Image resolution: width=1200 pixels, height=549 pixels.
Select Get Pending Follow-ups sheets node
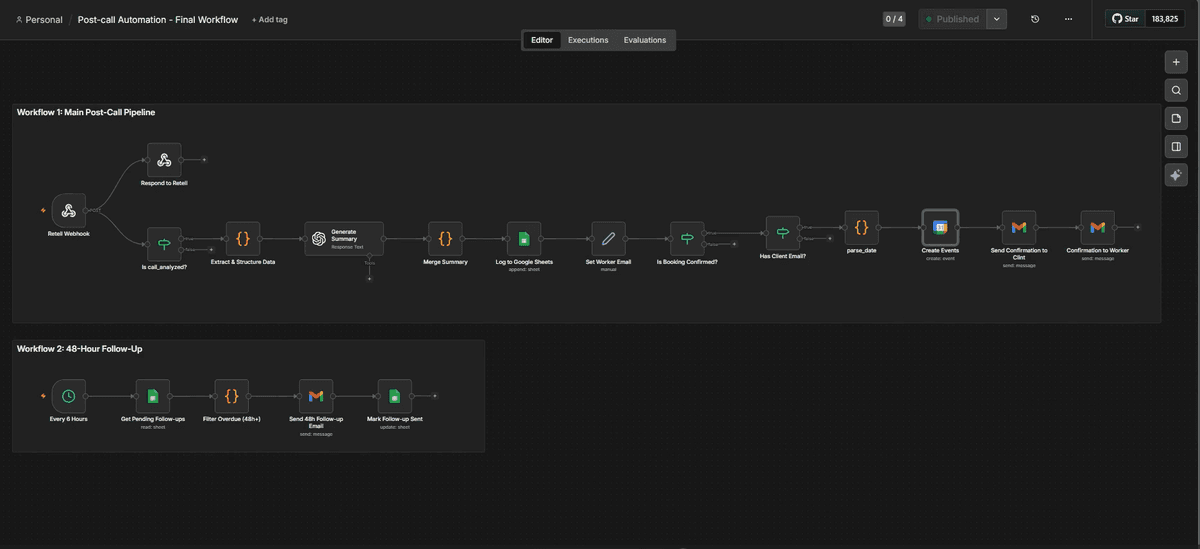pyautogui.click(x=153, y=396)
